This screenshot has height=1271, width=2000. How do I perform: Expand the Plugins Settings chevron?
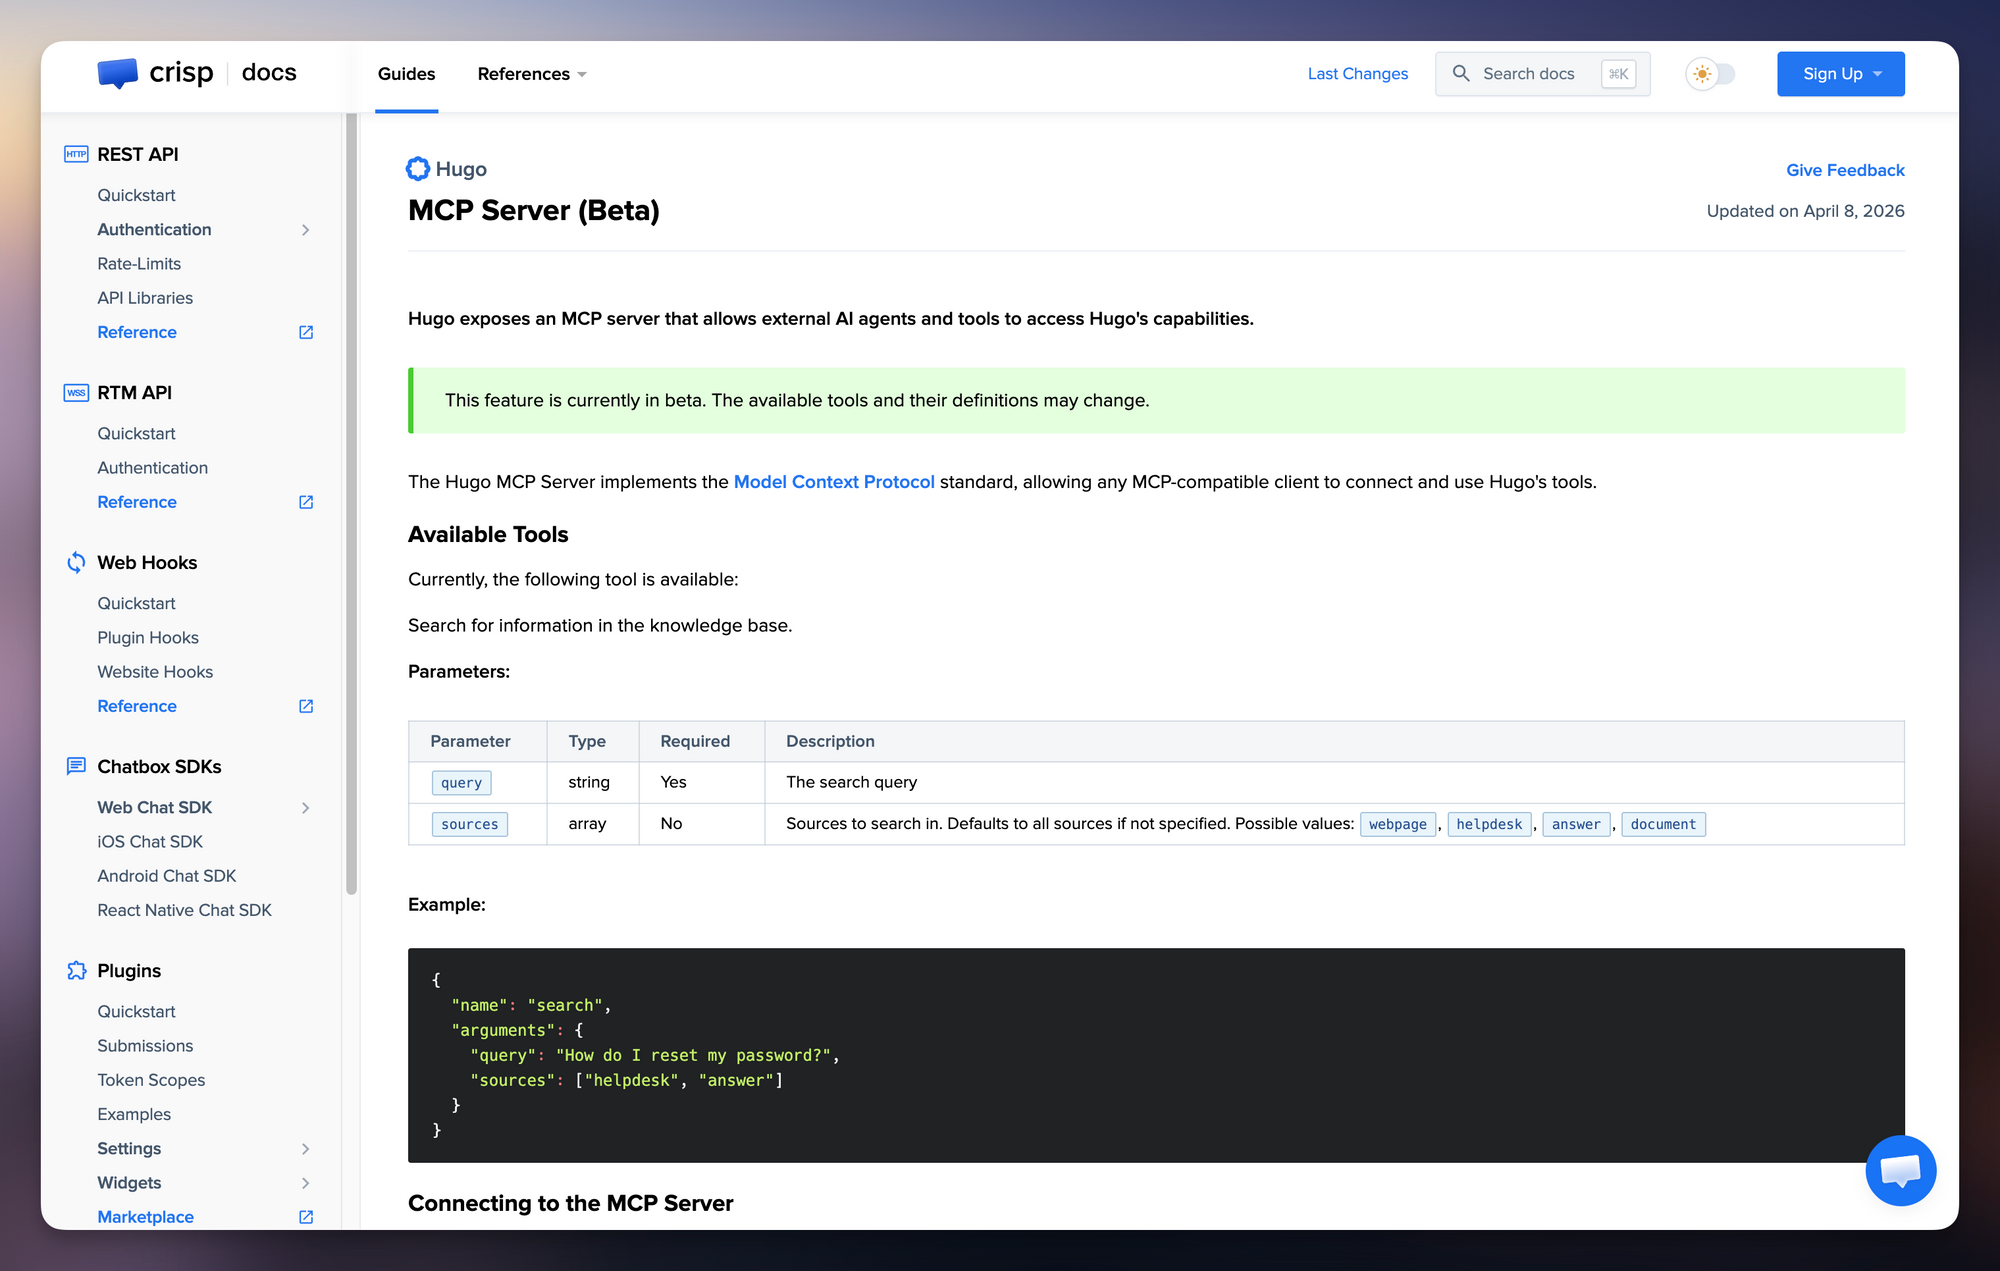coord(306,1149)
